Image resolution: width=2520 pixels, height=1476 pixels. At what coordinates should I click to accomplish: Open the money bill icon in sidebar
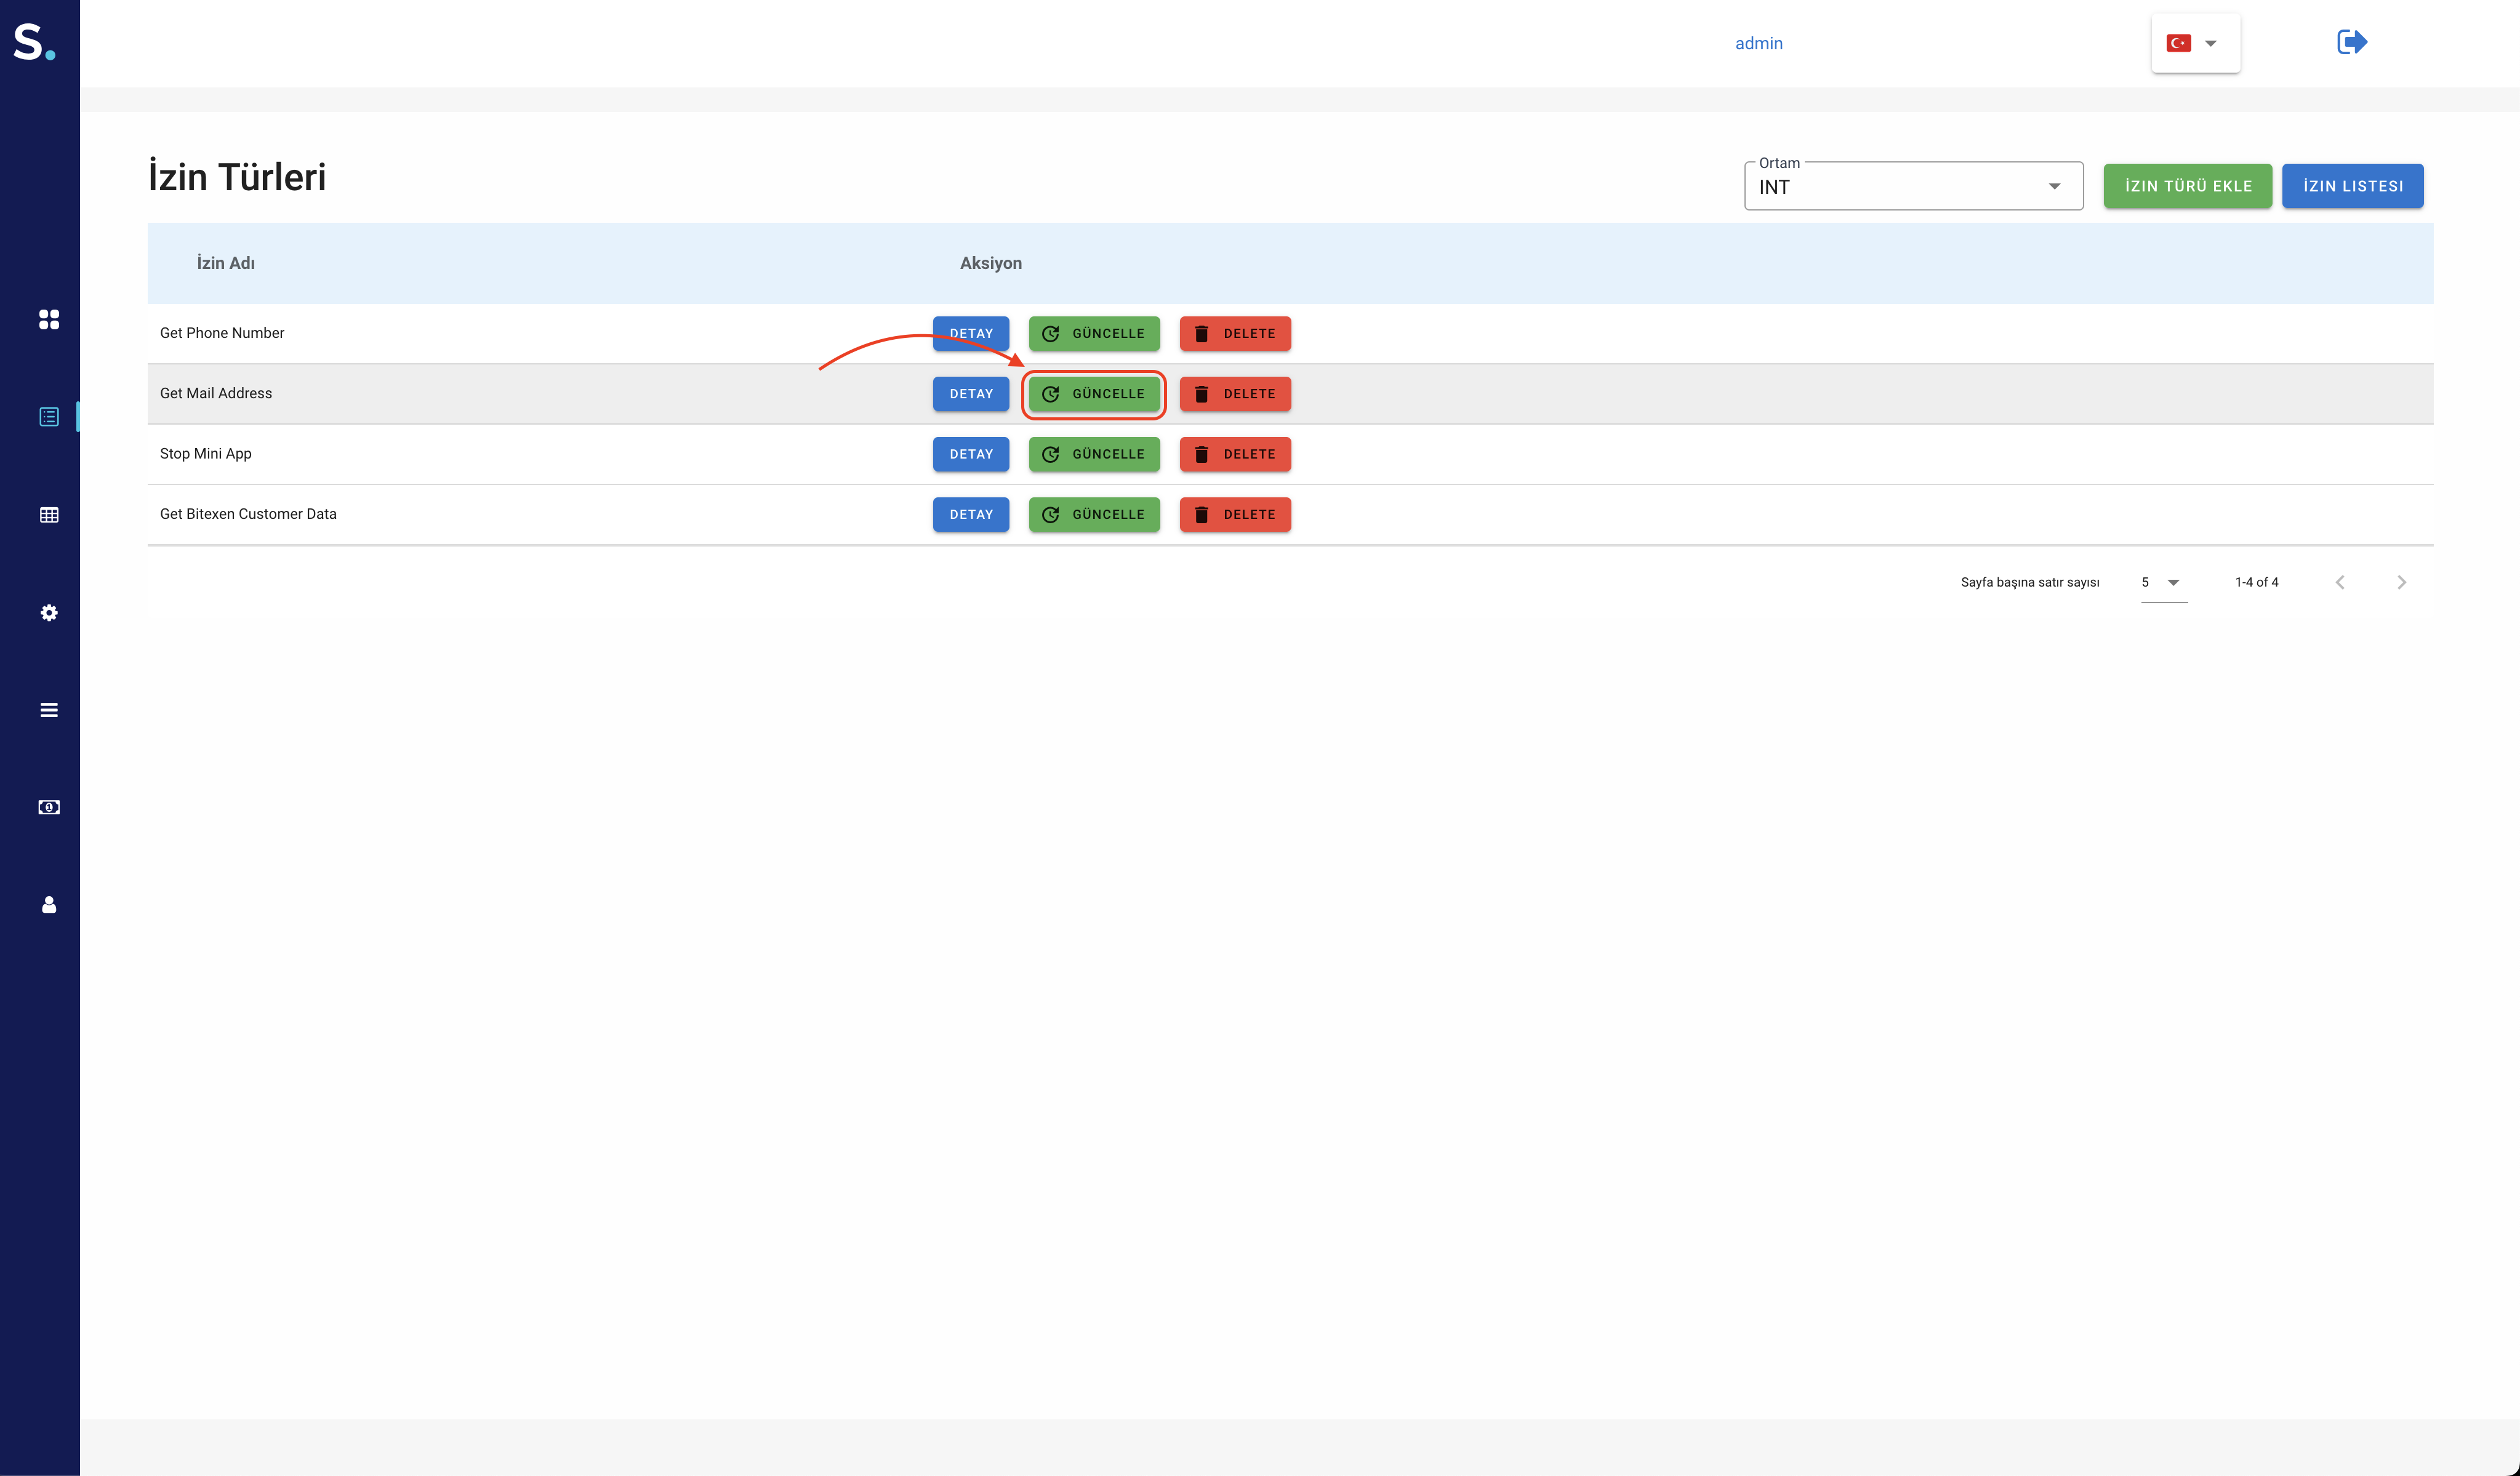point(48,807)
